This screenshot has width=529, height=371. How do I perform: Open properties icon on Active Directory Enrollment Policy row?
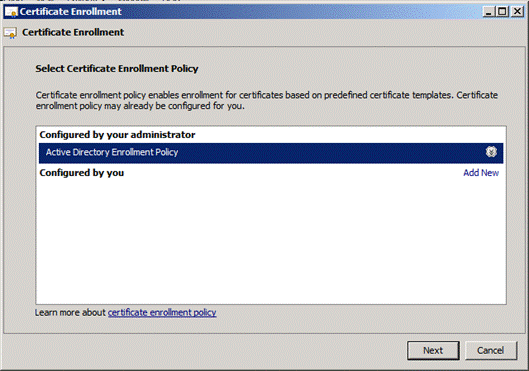pos(491,152)
